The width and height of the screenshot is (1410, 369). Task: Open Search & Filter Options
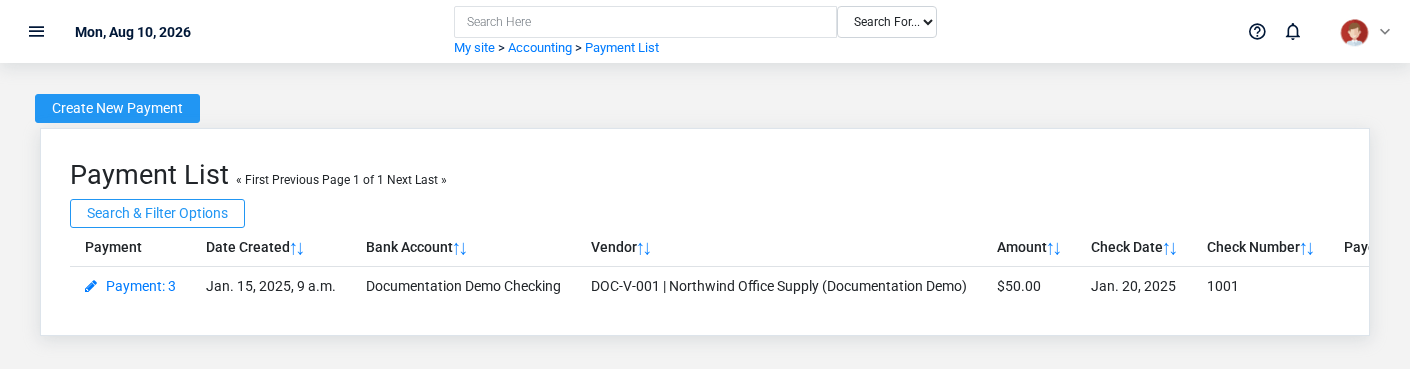tap(157, 213)
